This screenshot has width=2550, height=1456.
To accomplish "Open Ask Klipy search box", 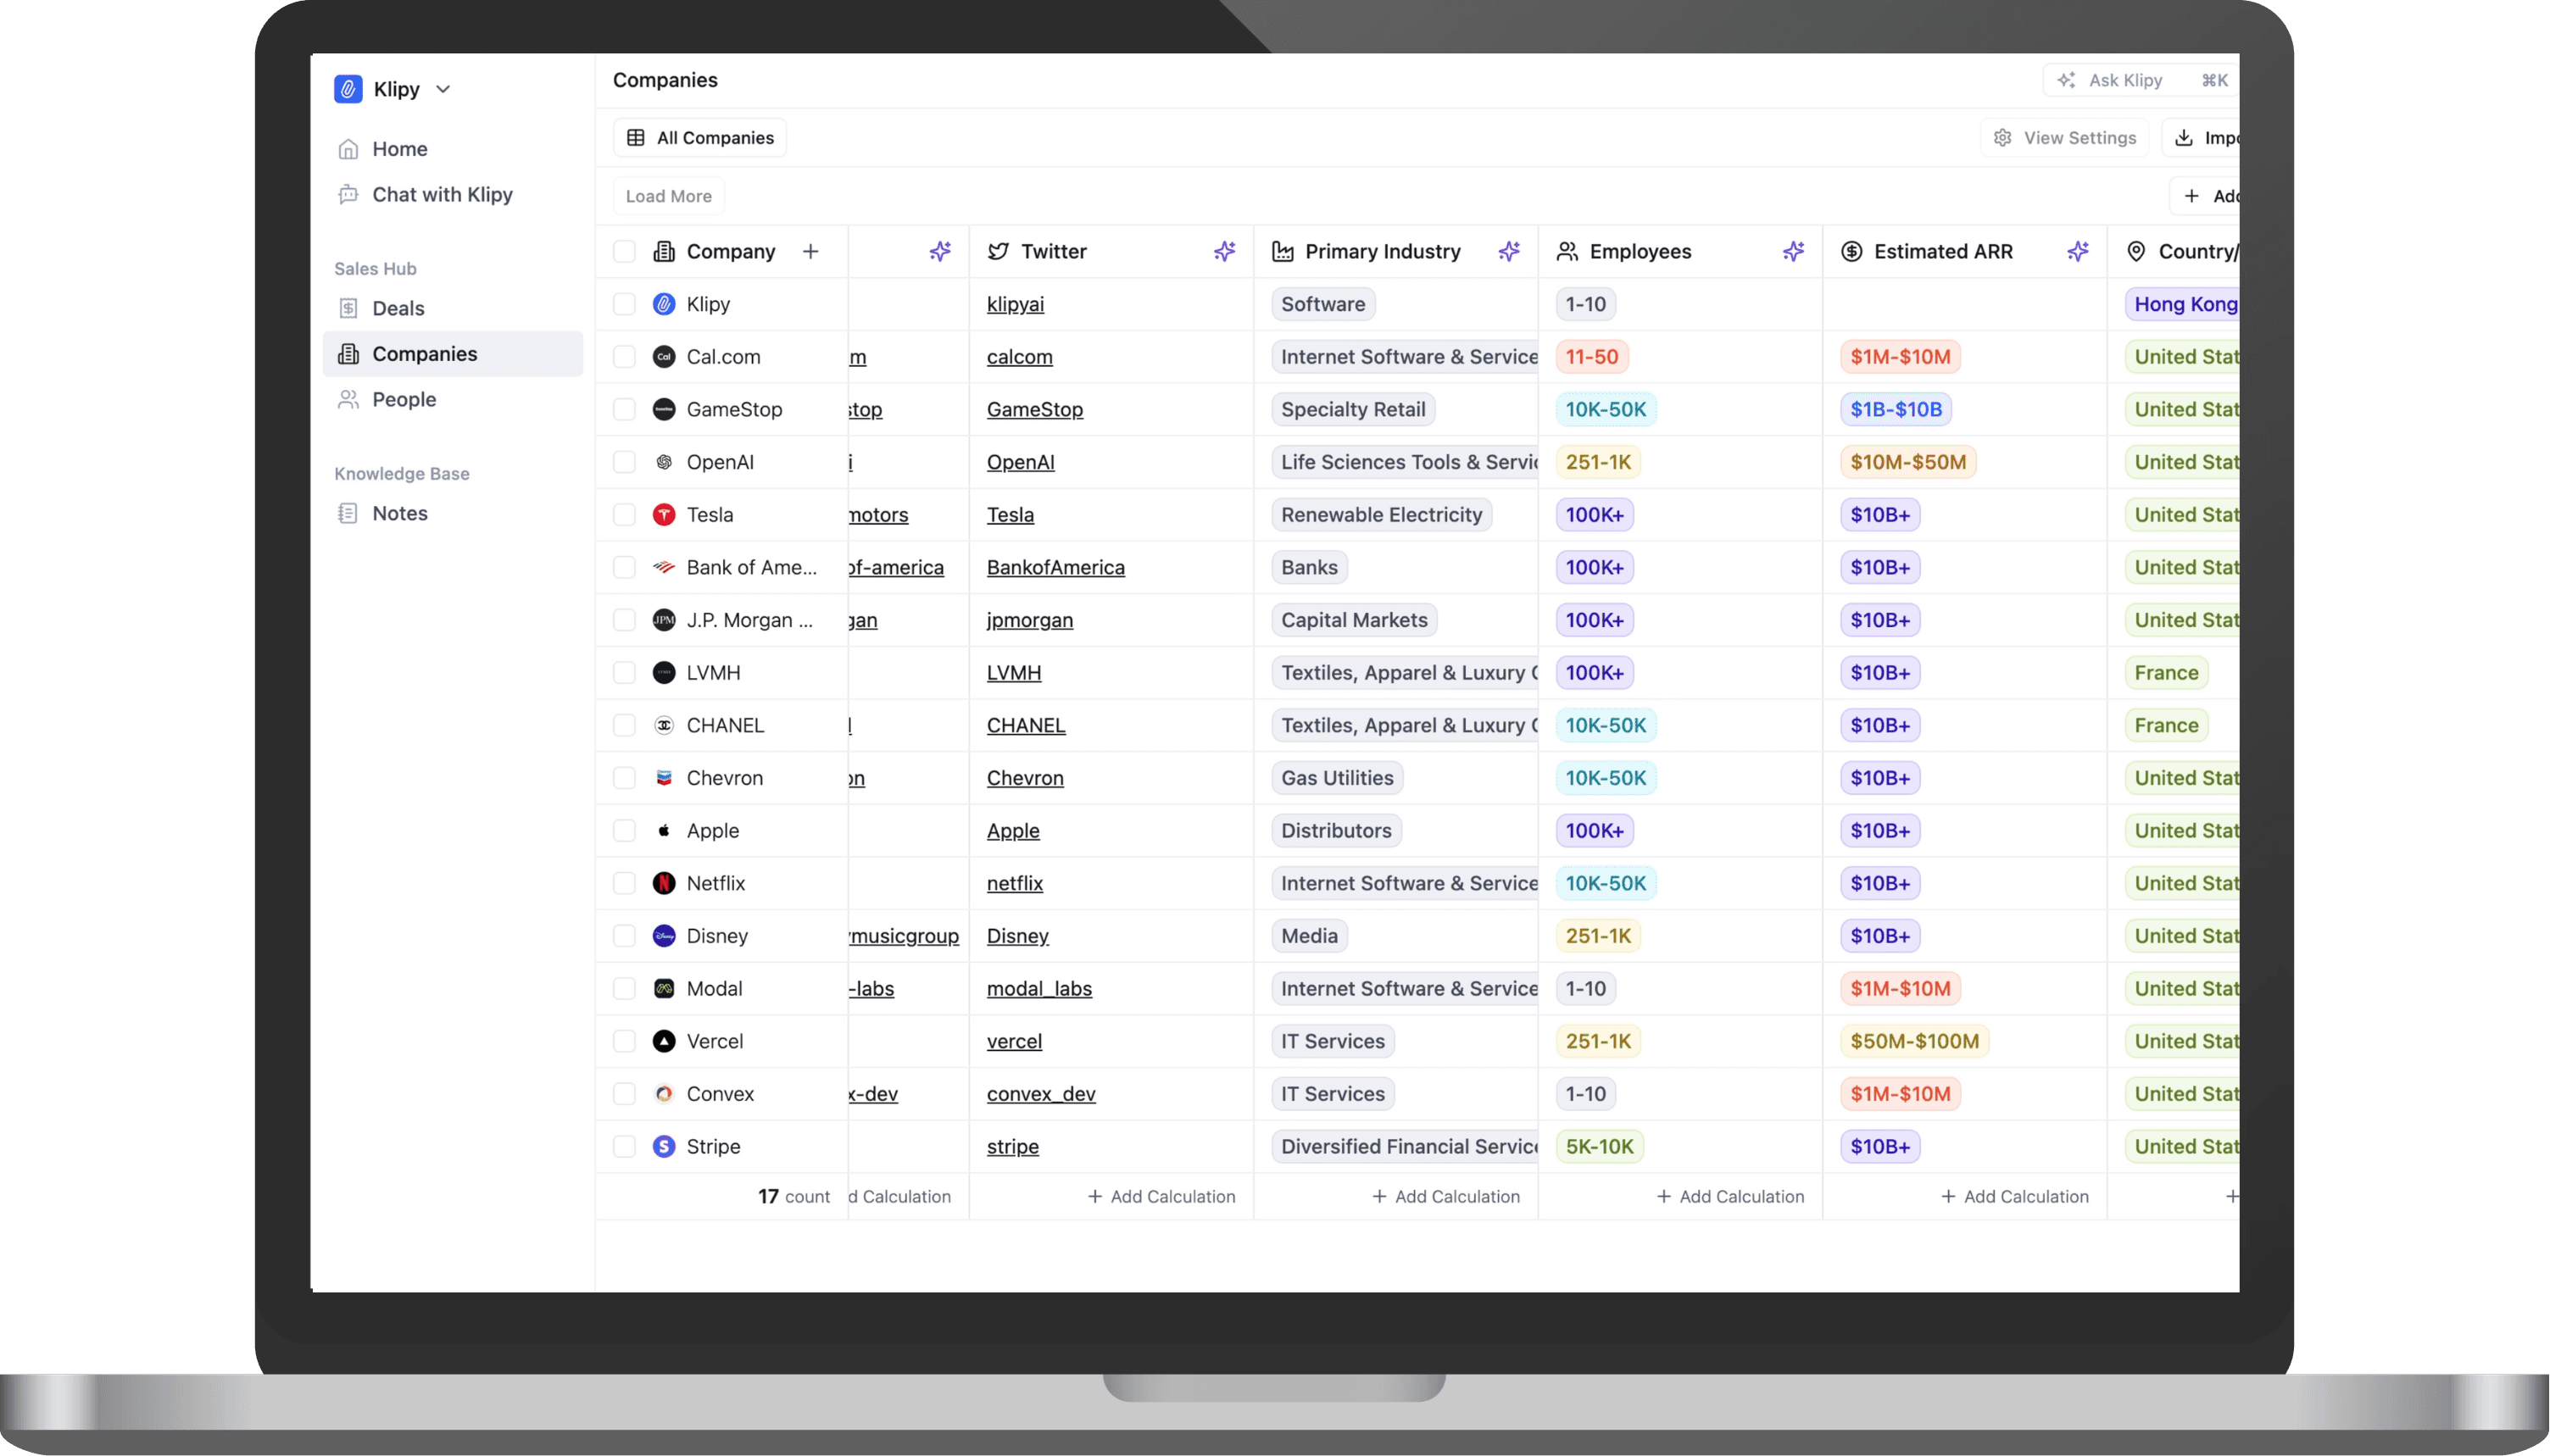I will pos(2140,80).
